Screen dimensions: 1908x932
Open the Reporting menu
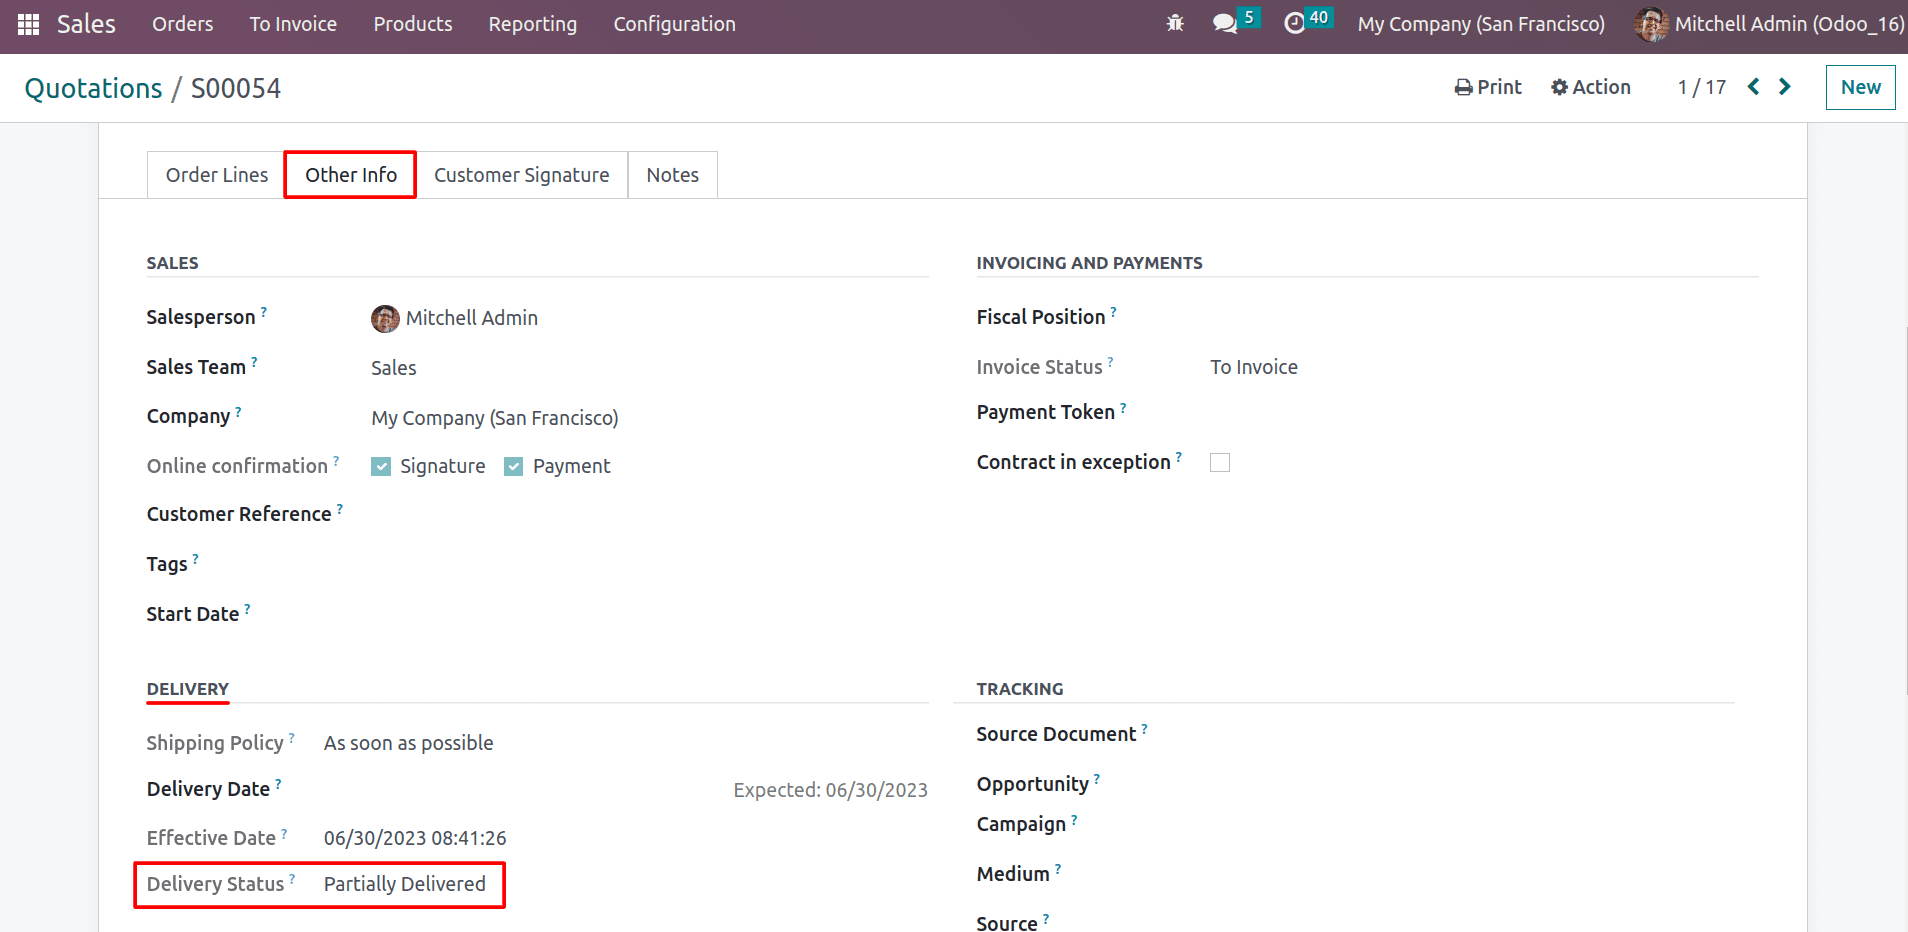point(532,24)
